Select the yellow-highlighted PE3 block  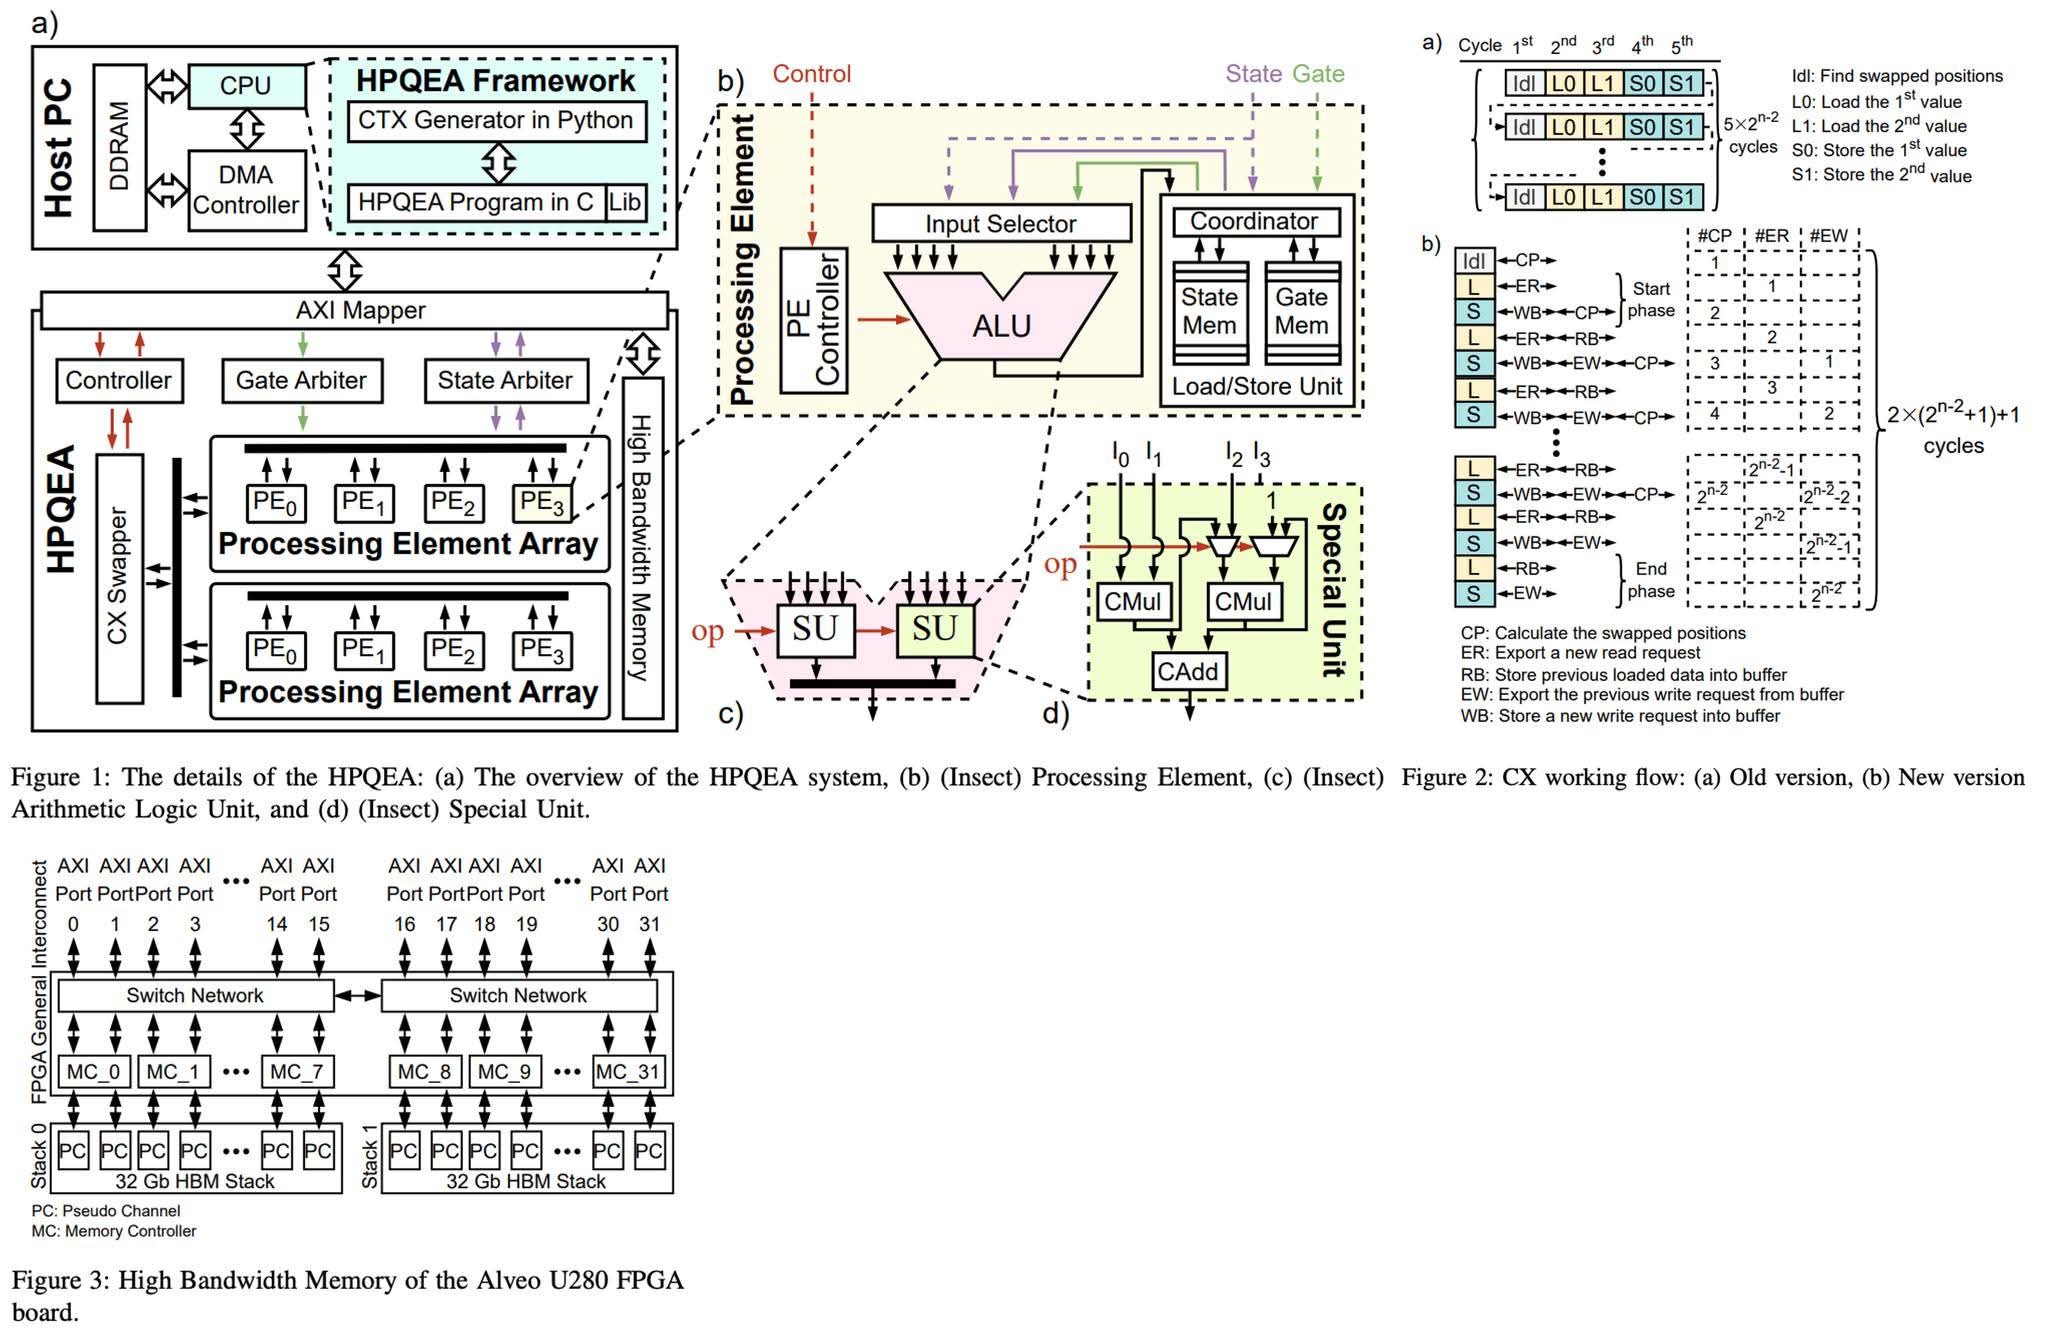pos(542,502)
